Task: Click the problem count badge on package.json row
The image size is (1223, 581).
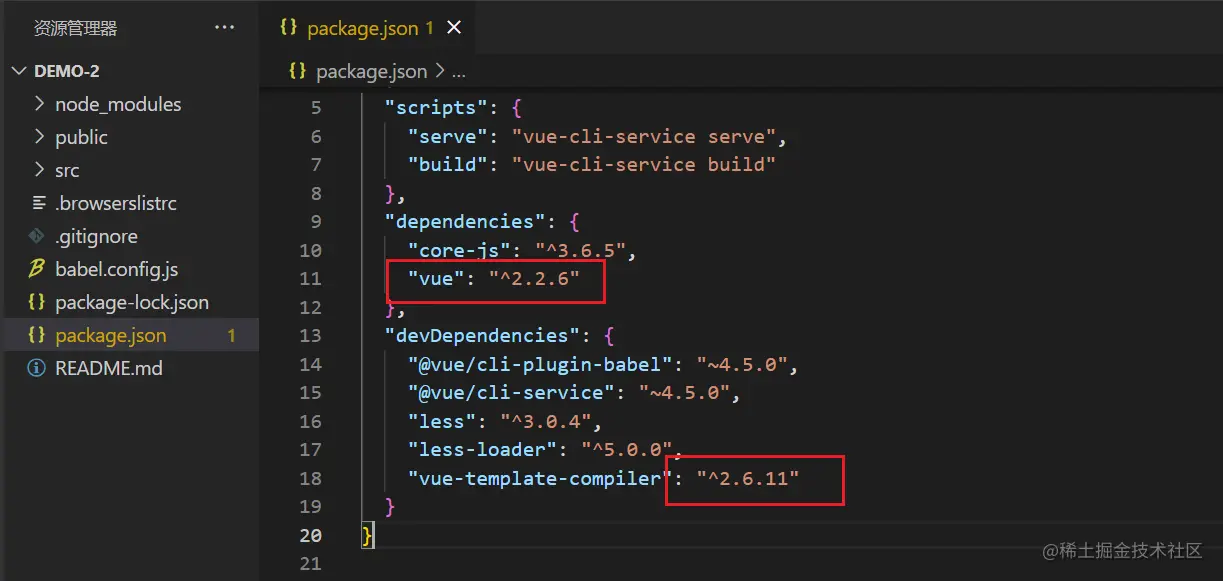Action: [x=231, y=336]
